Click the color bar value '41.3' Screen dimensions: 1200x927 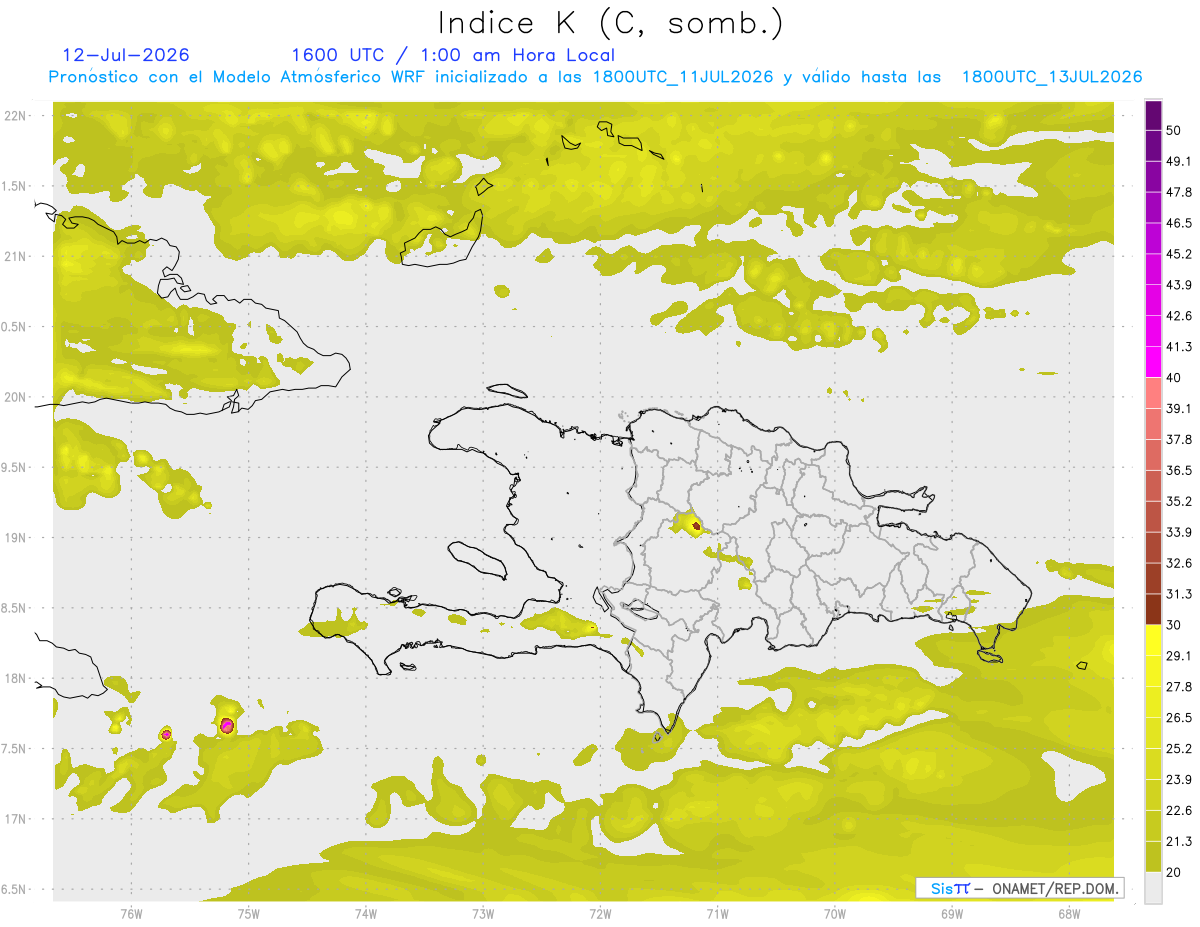pos(1179,347)
